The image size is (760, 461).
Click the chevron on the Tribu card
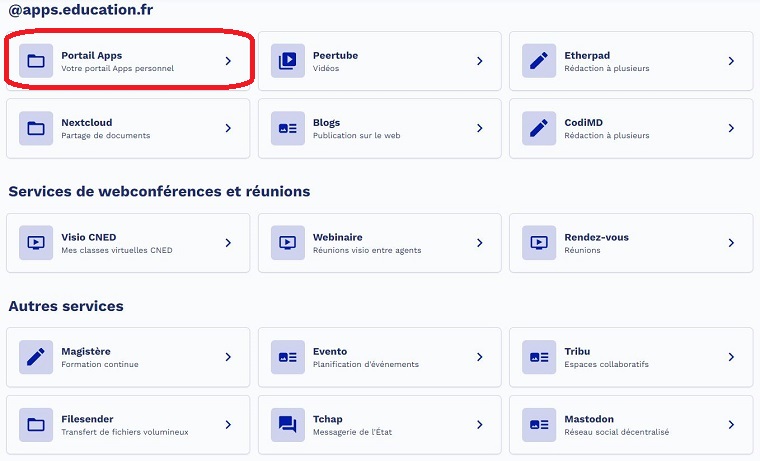click(x=731, y=357)
